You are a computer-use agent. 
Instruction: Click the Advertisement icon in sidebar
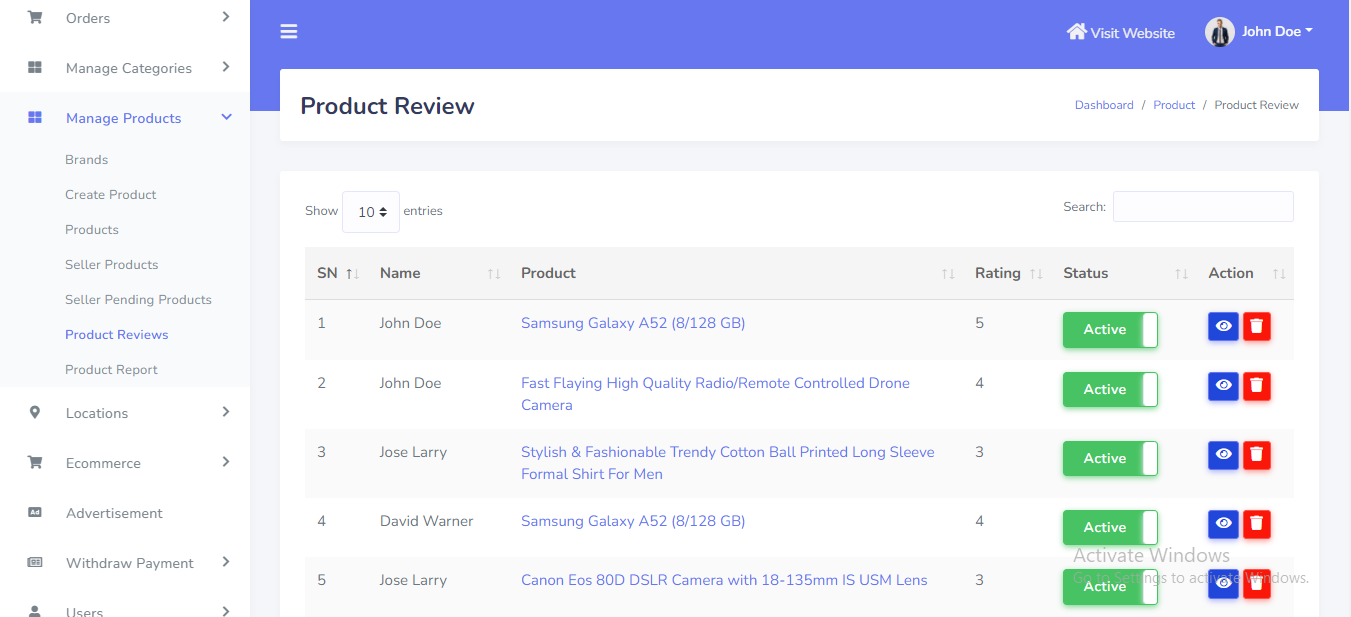[35, 513]
